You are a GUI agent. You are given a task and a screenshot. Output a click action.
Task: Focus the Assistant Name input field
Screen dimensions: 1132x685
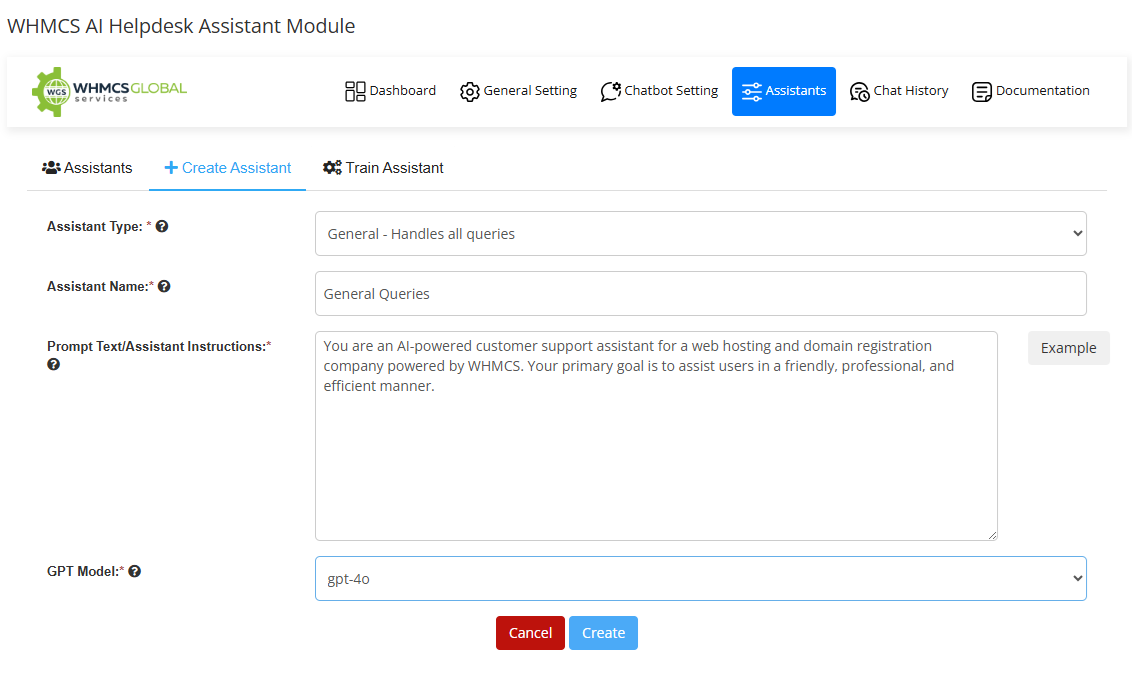click(700, 294)
